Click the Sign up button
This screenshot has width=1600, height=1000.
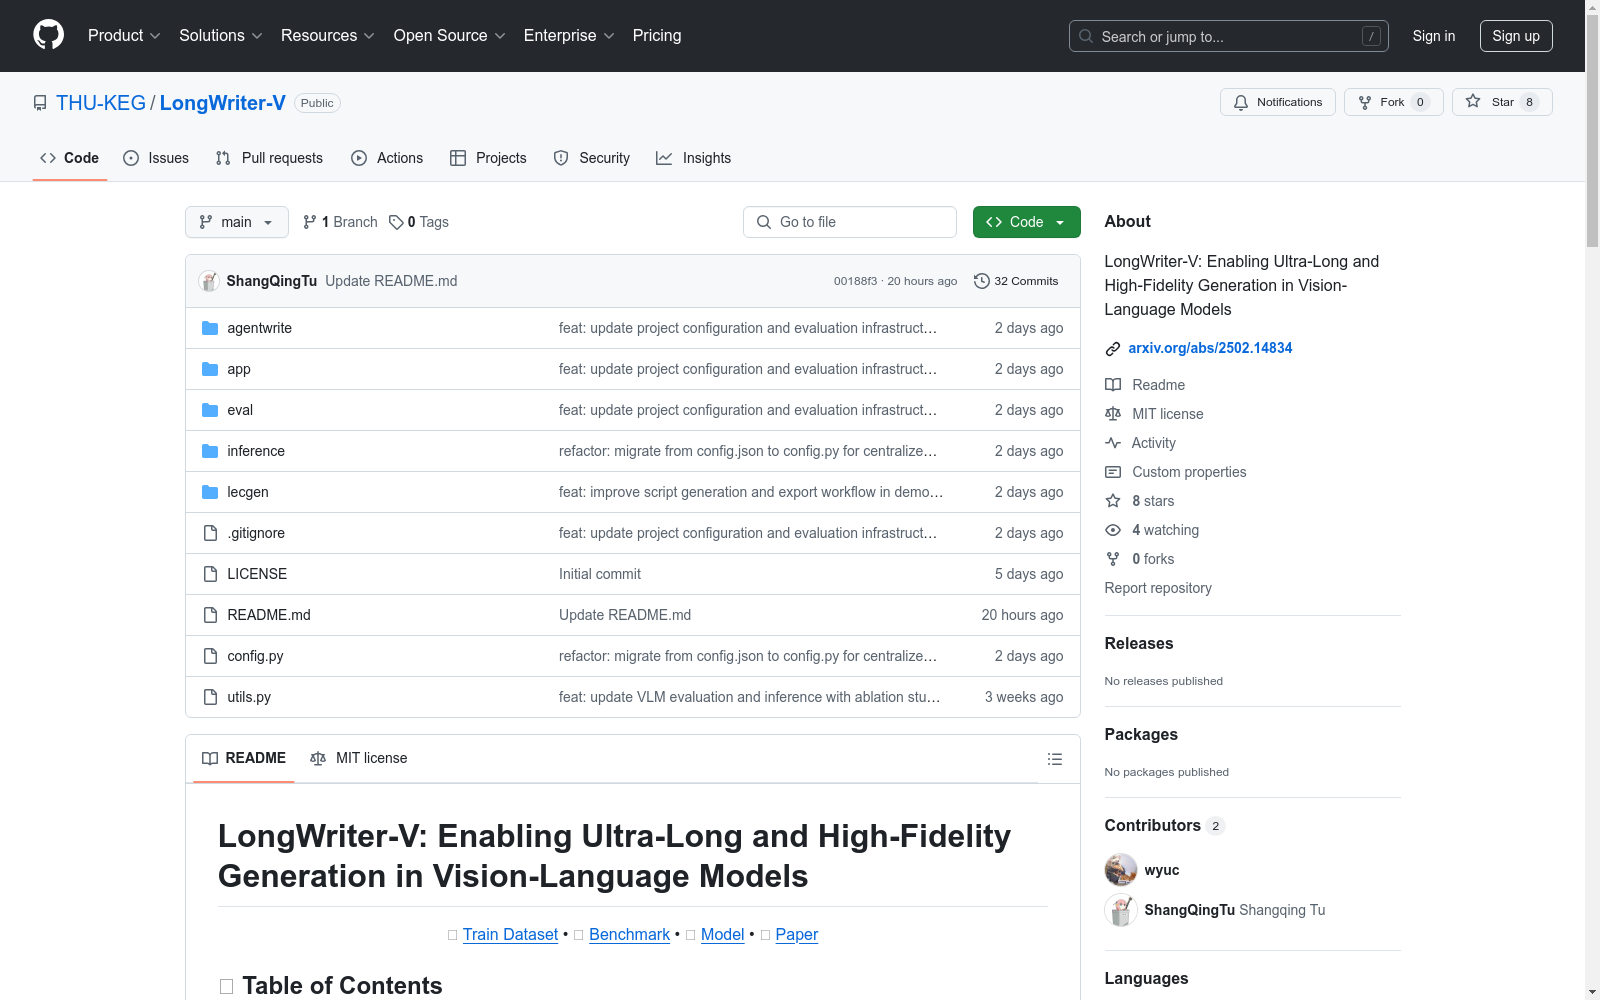click(1516, 36)
